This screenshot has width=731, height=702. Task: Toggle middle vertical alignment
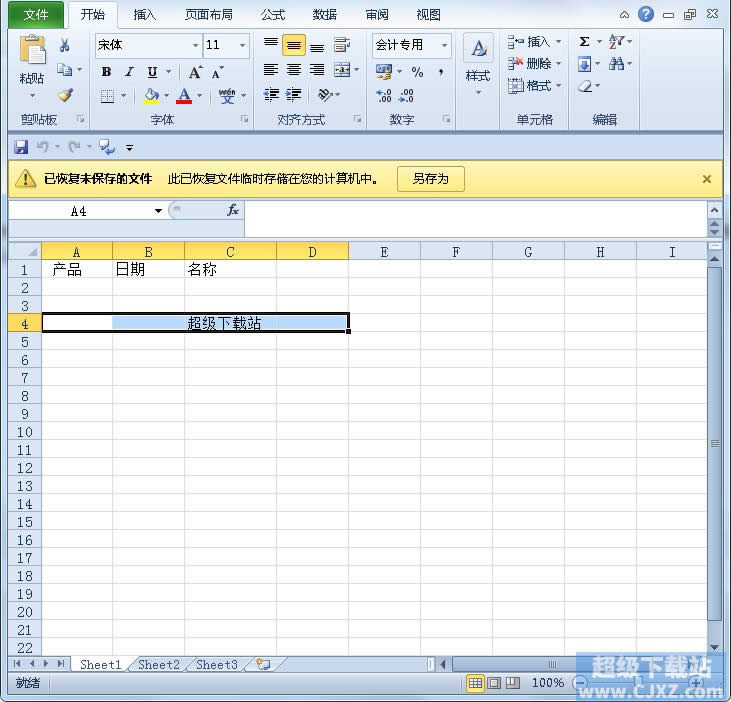point(294,45)
